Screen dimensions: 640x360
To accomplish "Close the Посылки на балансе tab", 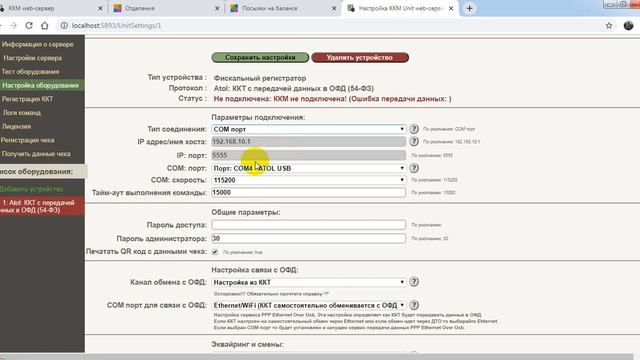I will pyautogui.click(x=334, y=8).
